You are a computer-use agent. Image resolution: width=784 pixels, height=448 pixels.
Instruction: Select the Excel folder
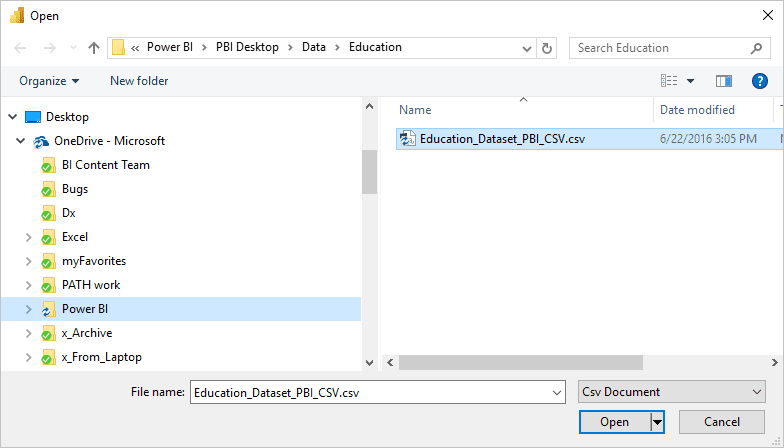tap(75, 237)
